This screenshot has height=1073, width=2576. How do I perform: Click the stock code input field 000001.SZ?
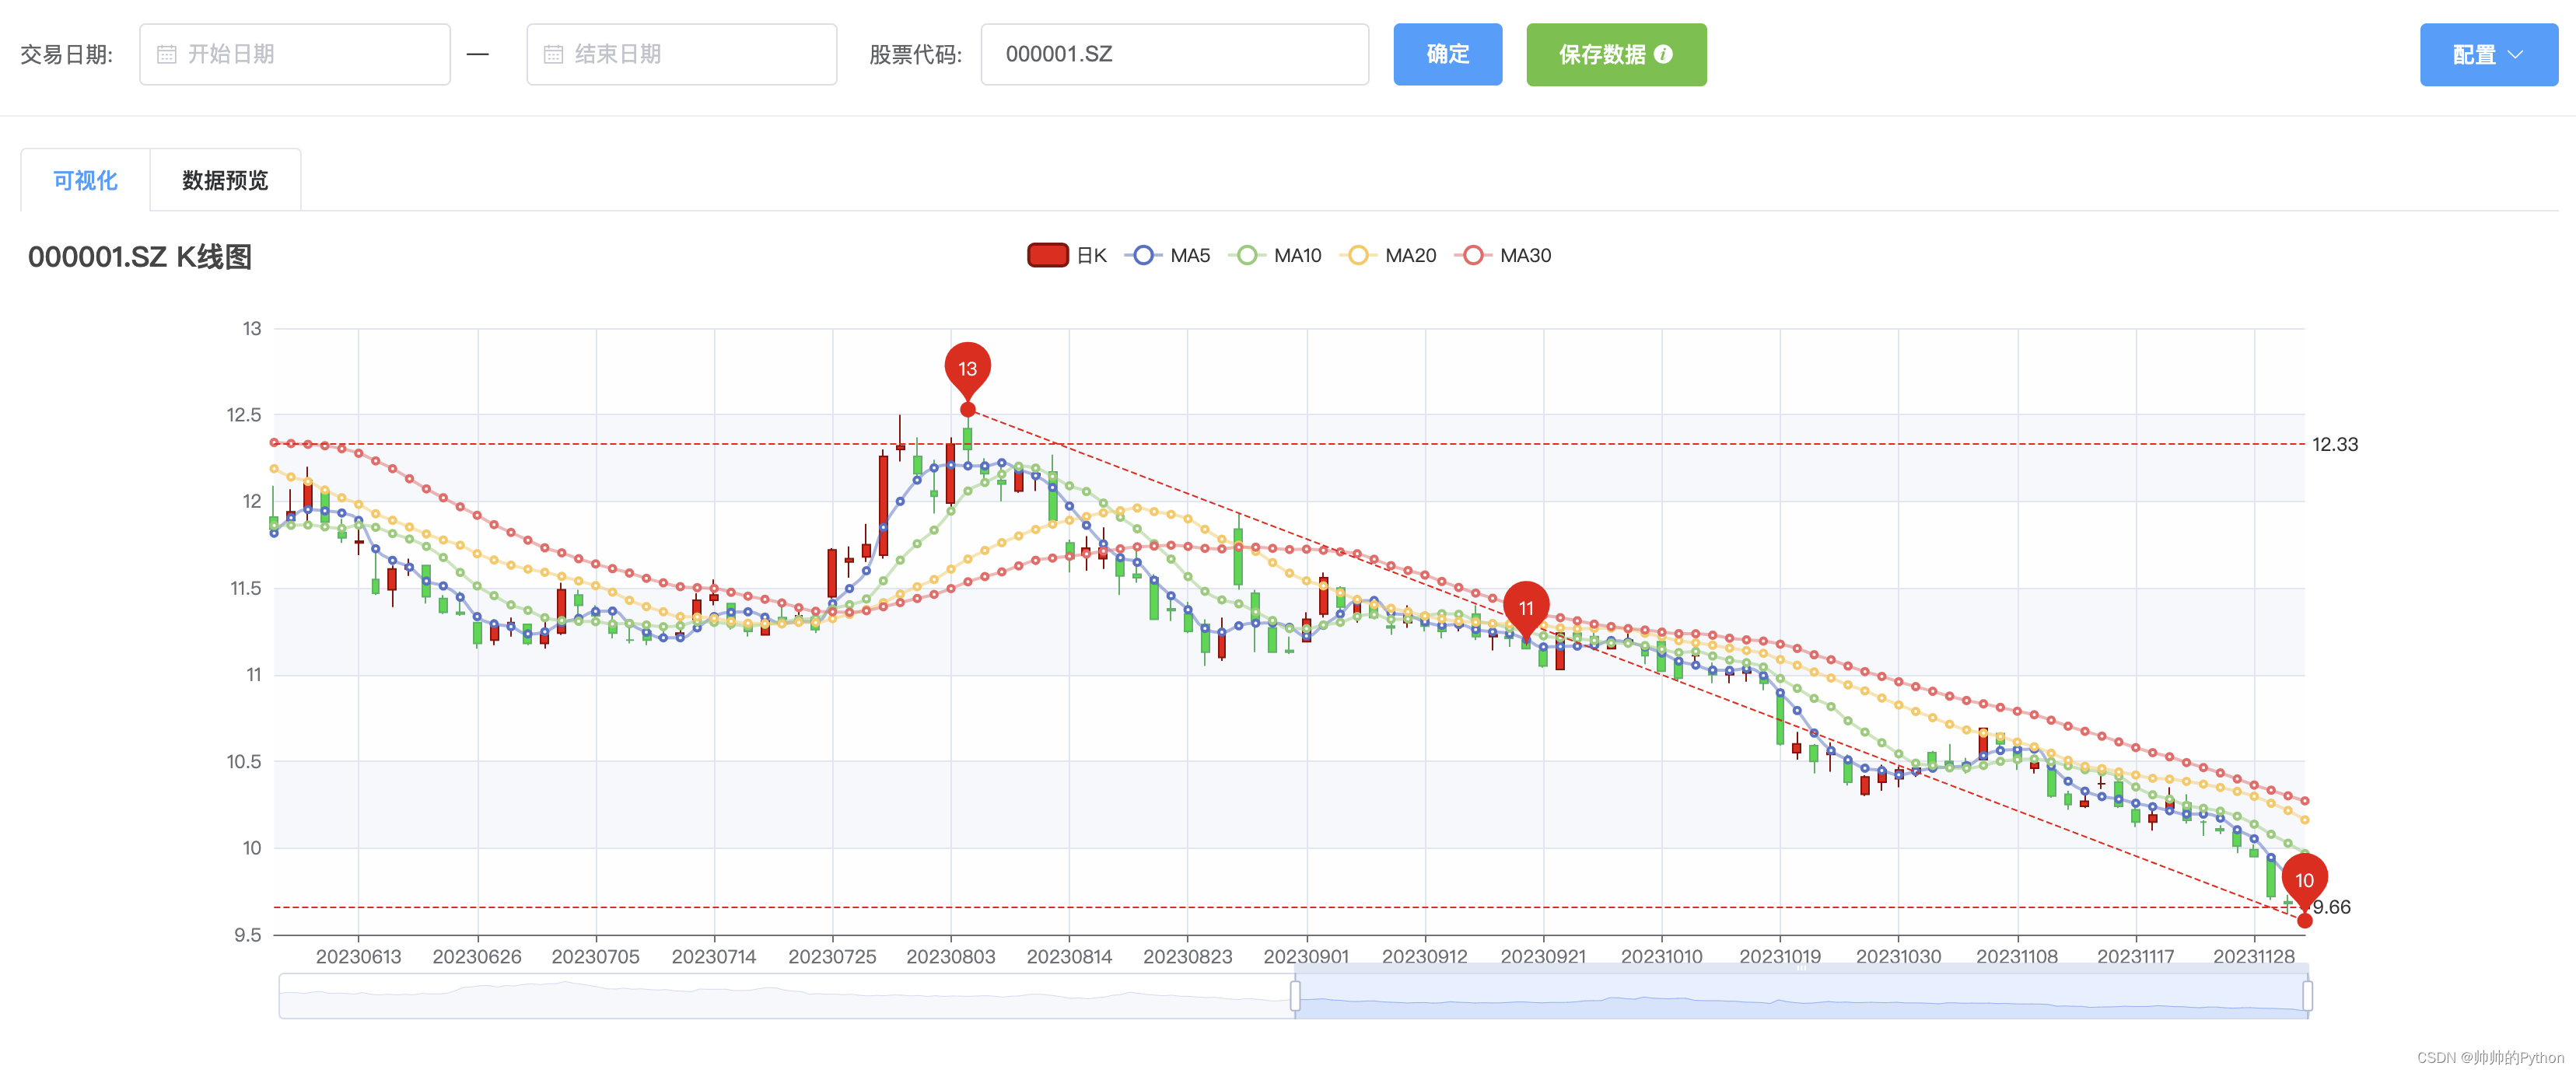point(1174,54)
